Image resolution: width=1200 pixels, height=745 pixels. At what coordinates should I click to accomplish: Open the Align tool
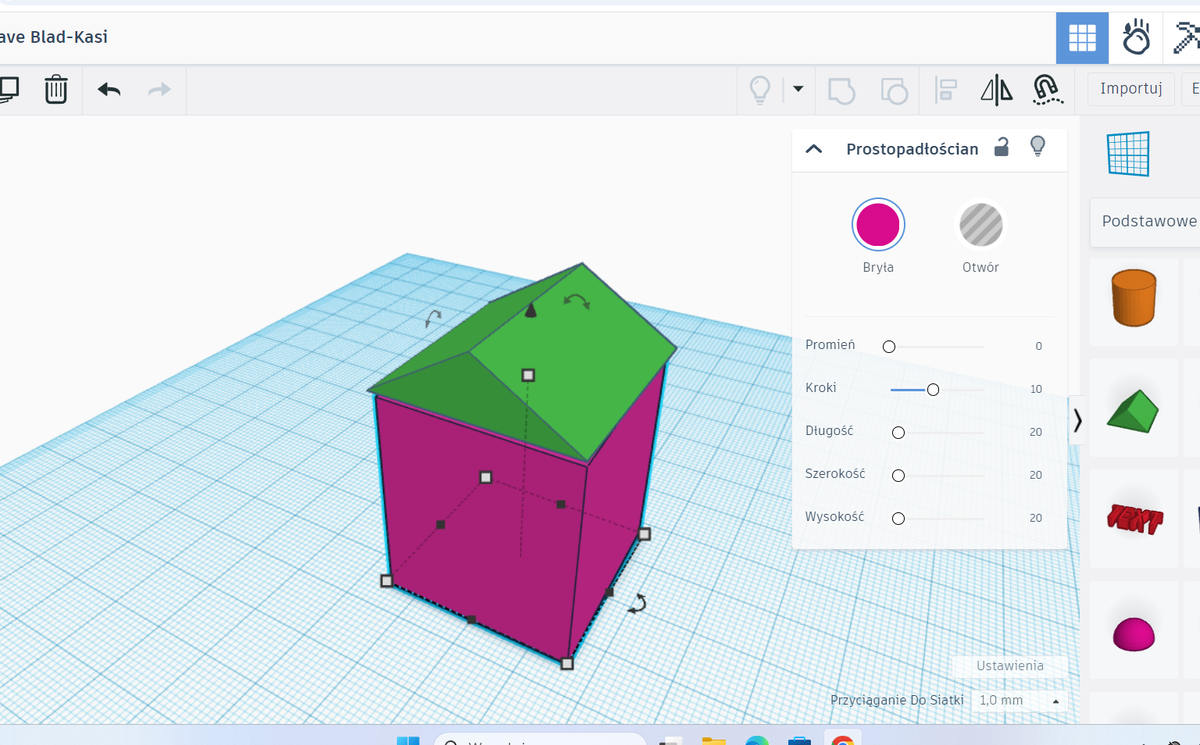tap(946, 90)
